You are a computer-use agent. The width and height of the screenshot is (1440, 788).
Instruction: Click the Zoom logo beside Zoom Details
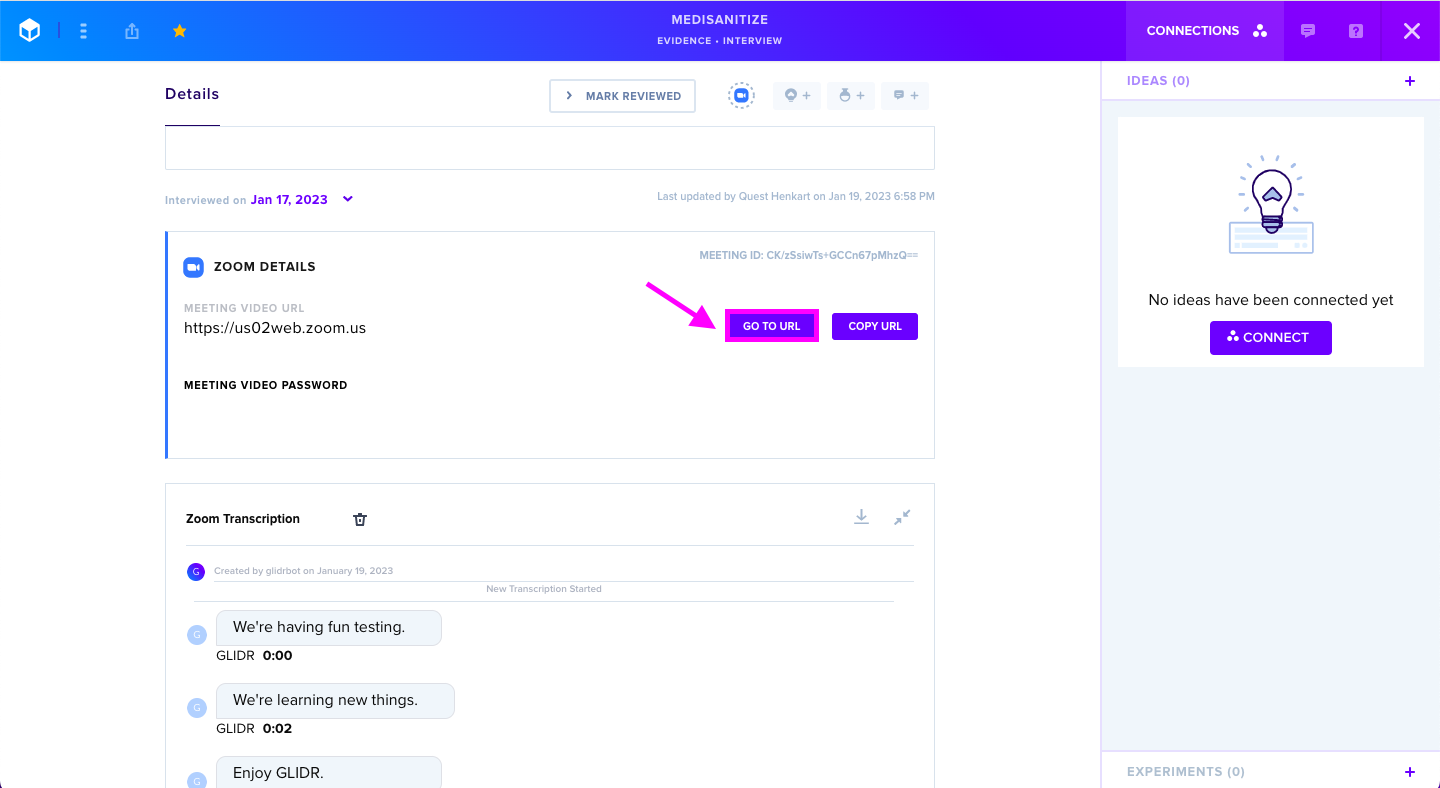tap(193, 267)
